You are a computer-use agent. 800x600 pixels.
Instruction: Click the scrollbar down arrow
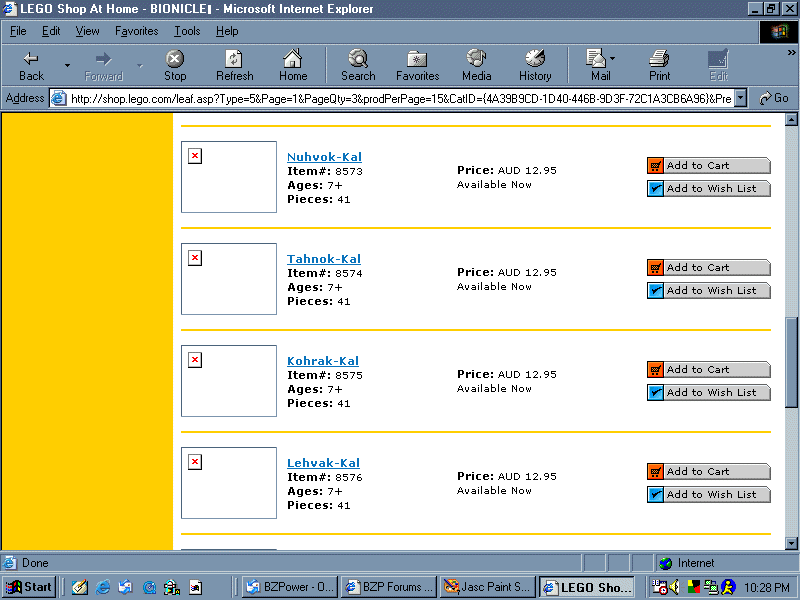point(791,543)
